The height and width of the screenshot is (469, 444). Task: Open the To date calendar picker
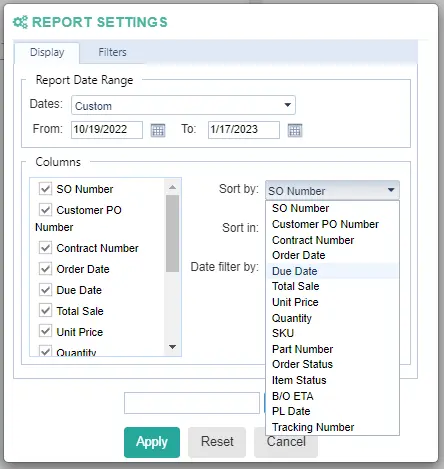point(295,130)
